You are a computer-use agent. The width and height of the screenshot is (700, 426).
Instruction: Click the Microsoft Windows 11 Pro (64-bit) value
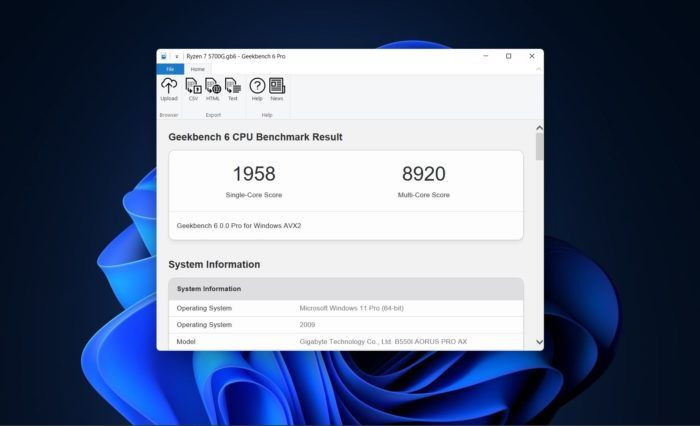351,308
